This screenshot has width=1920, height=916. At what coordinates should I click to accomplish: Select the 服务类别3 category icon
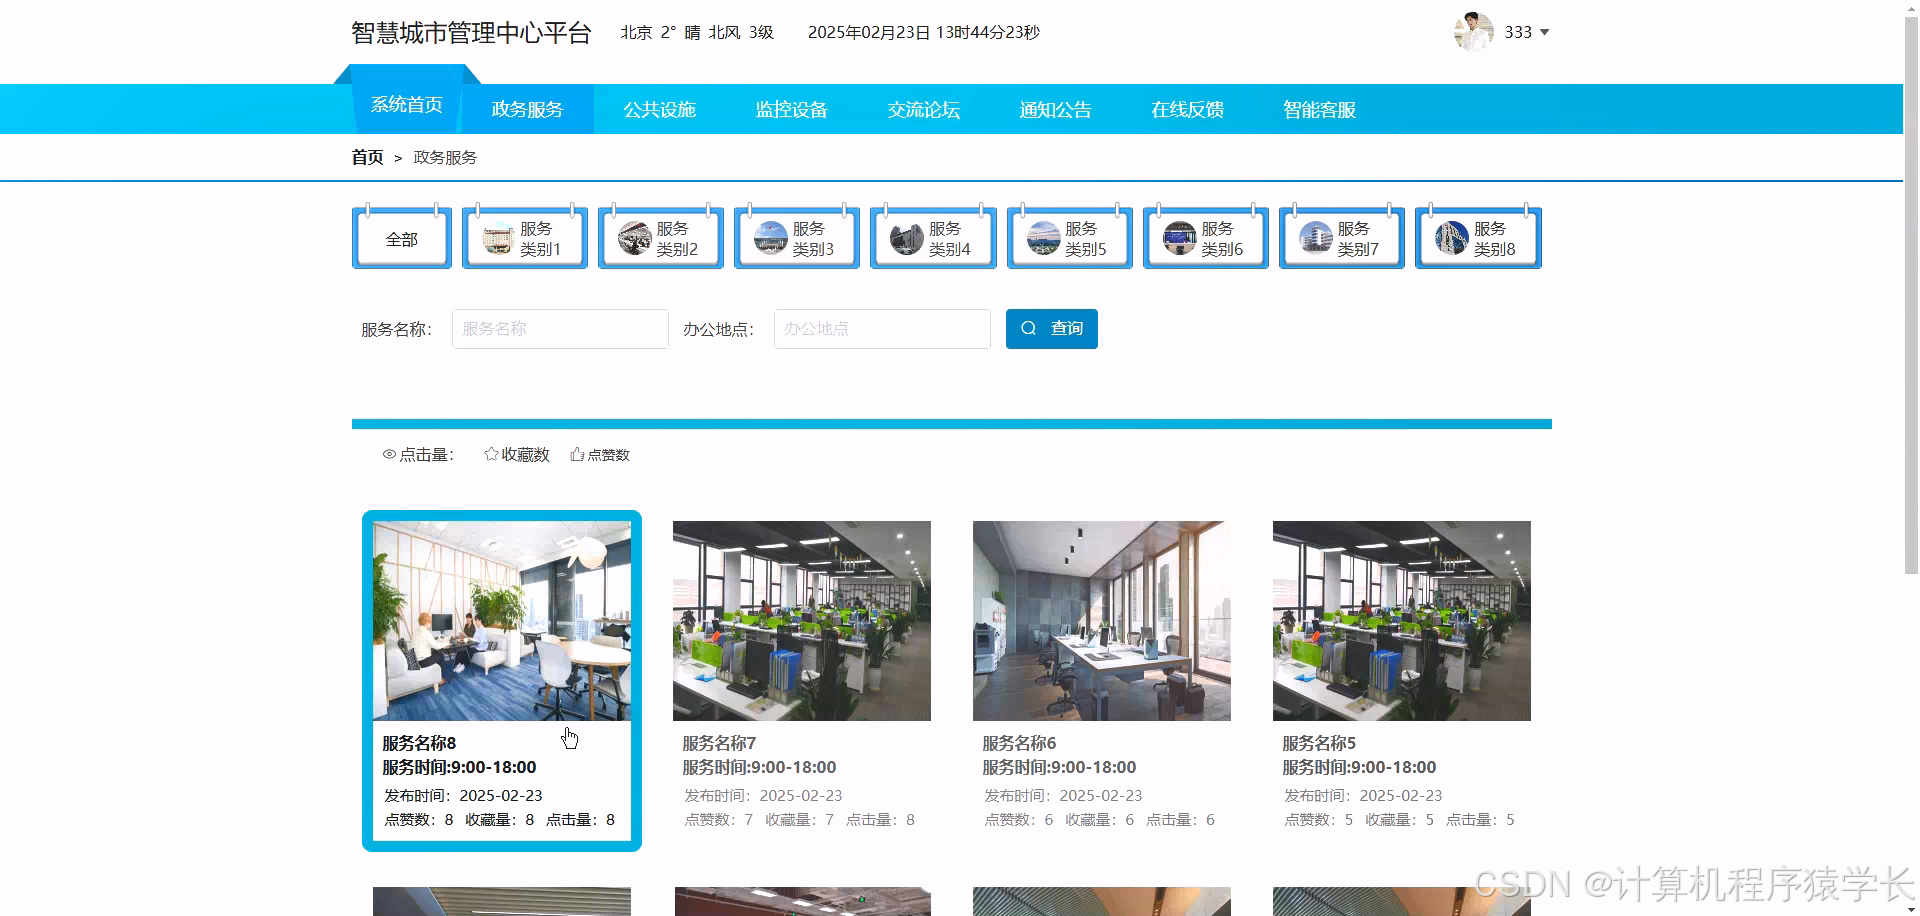tap(769, 238)
